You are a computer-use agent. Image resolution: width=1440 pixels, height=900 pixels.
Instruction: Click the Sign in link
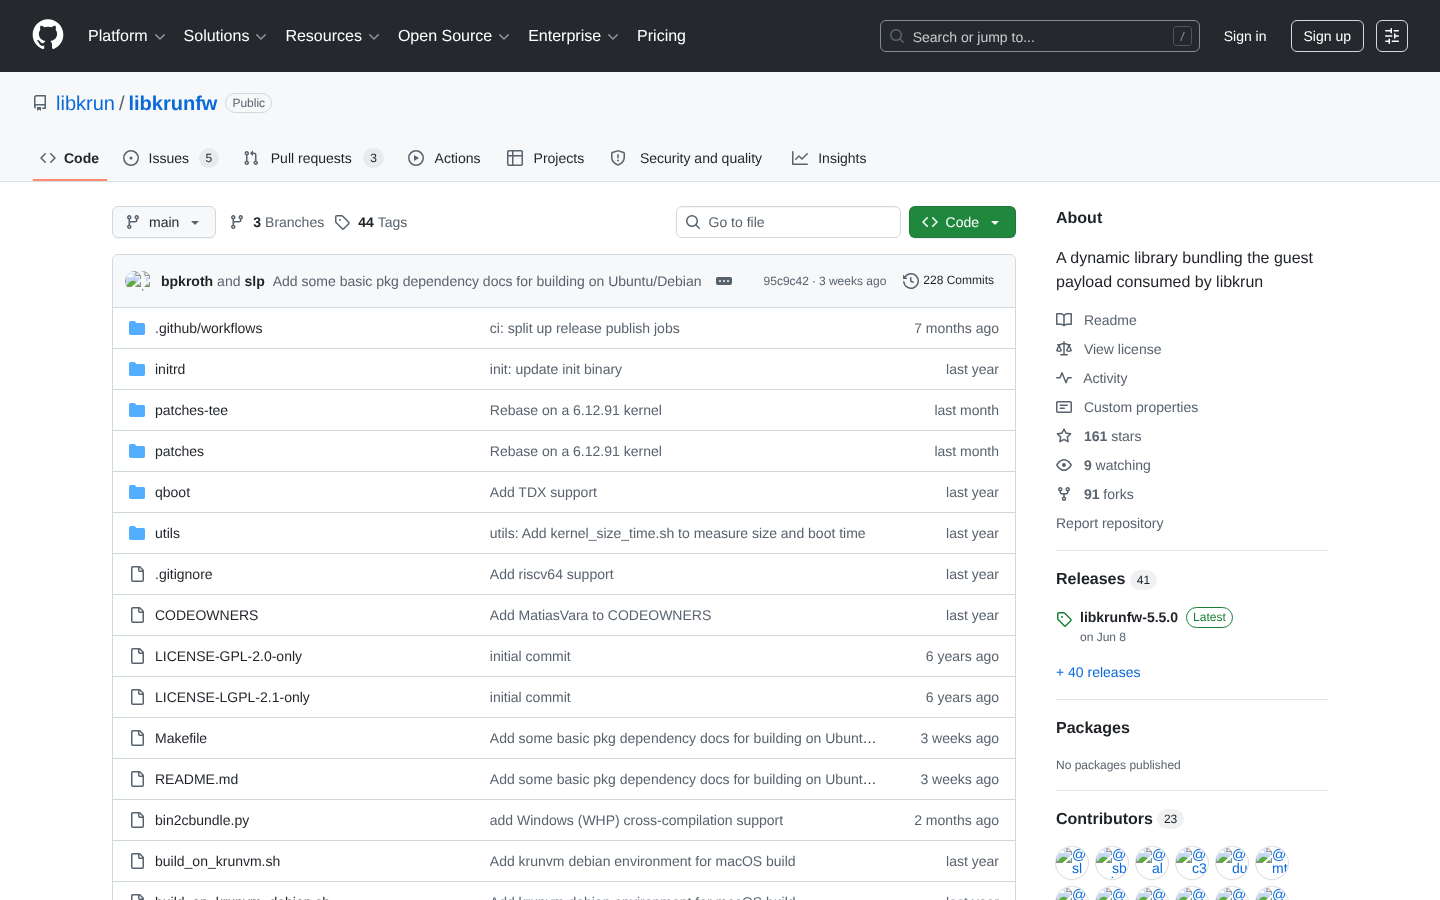coord(1245,36)
